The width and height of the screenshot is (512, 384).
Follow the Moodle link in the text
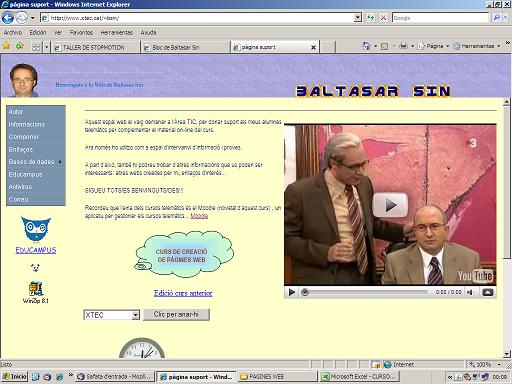click(199, 216)
